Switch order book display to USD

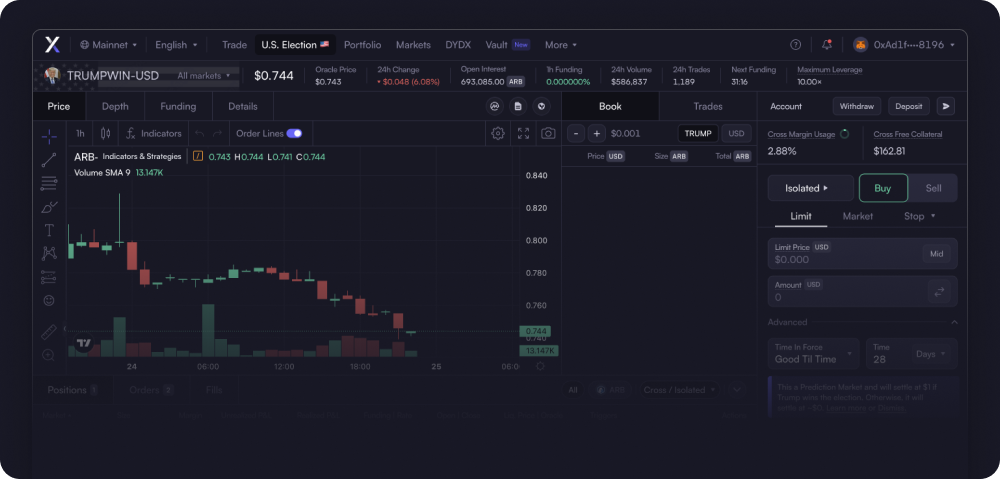click(737, 133)
